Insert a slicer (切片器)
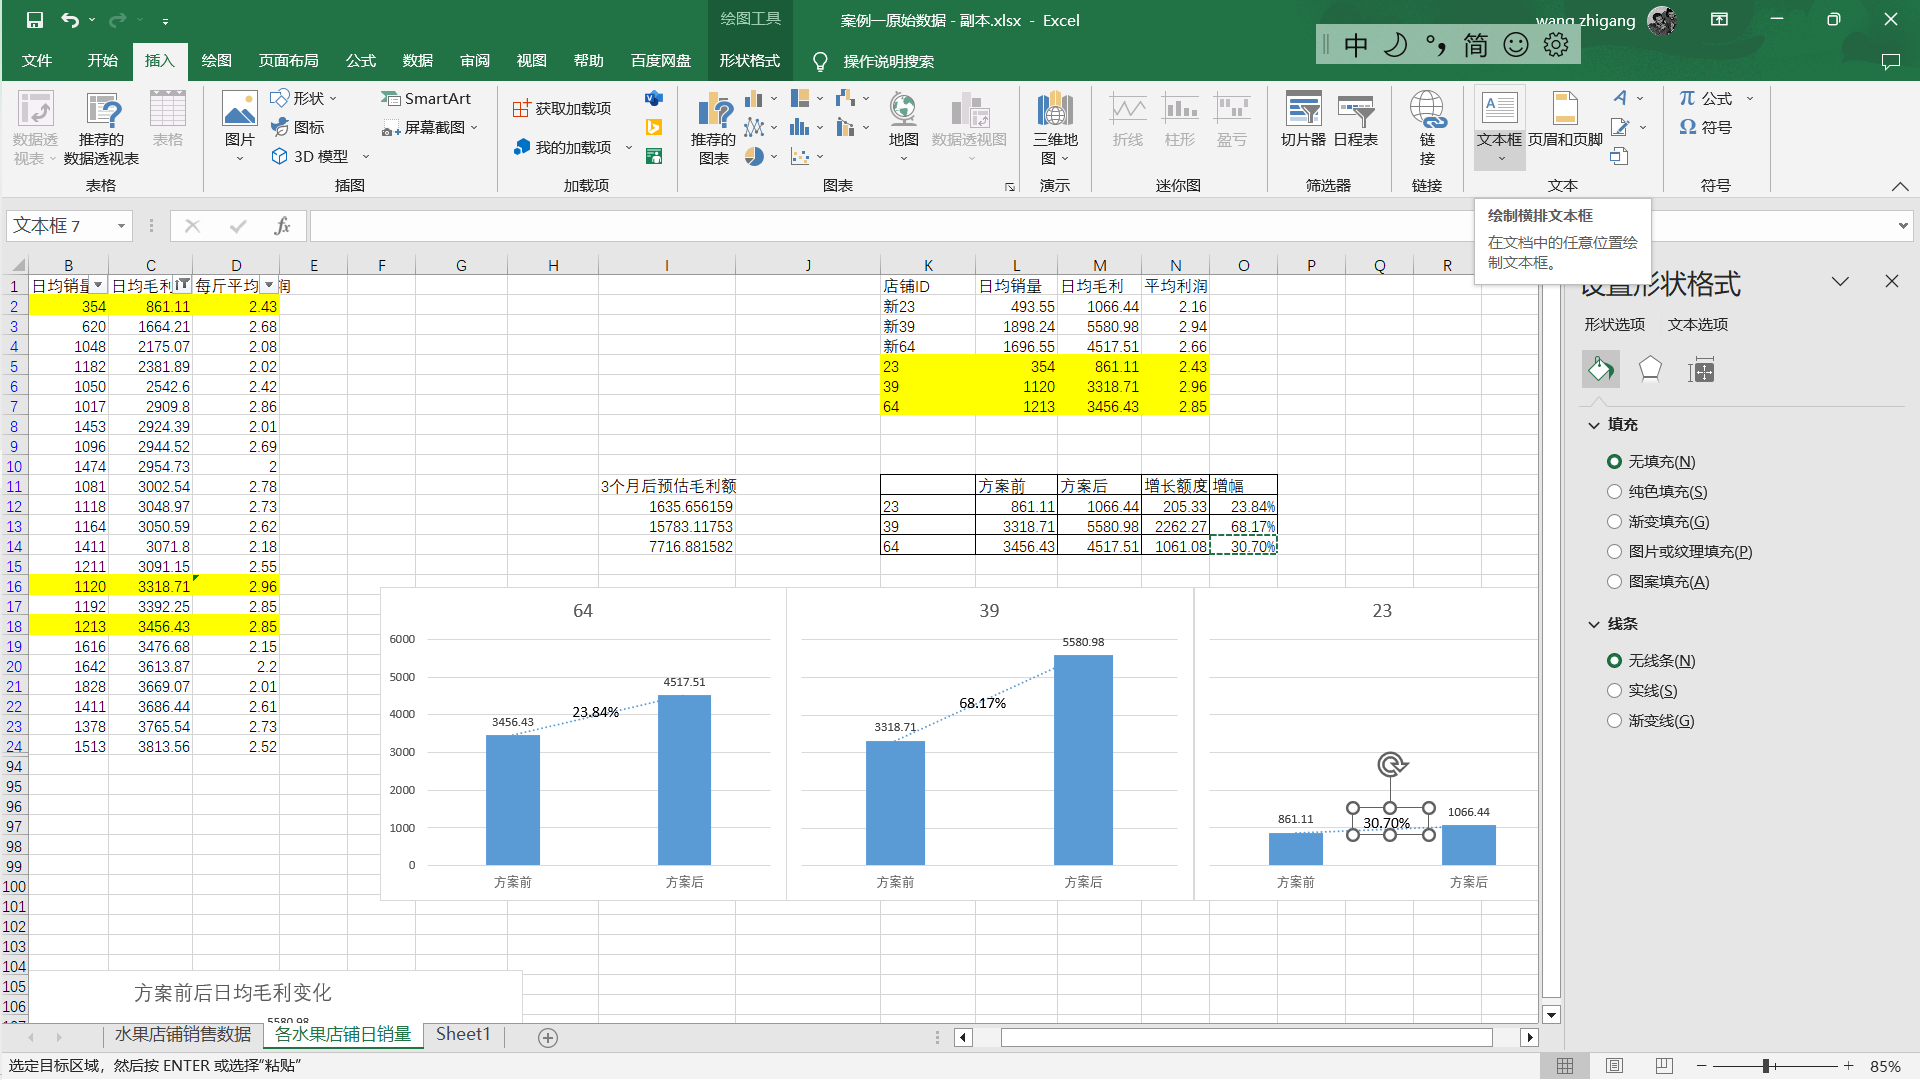This screenshot has height=1080, width=1920. 1303,120
